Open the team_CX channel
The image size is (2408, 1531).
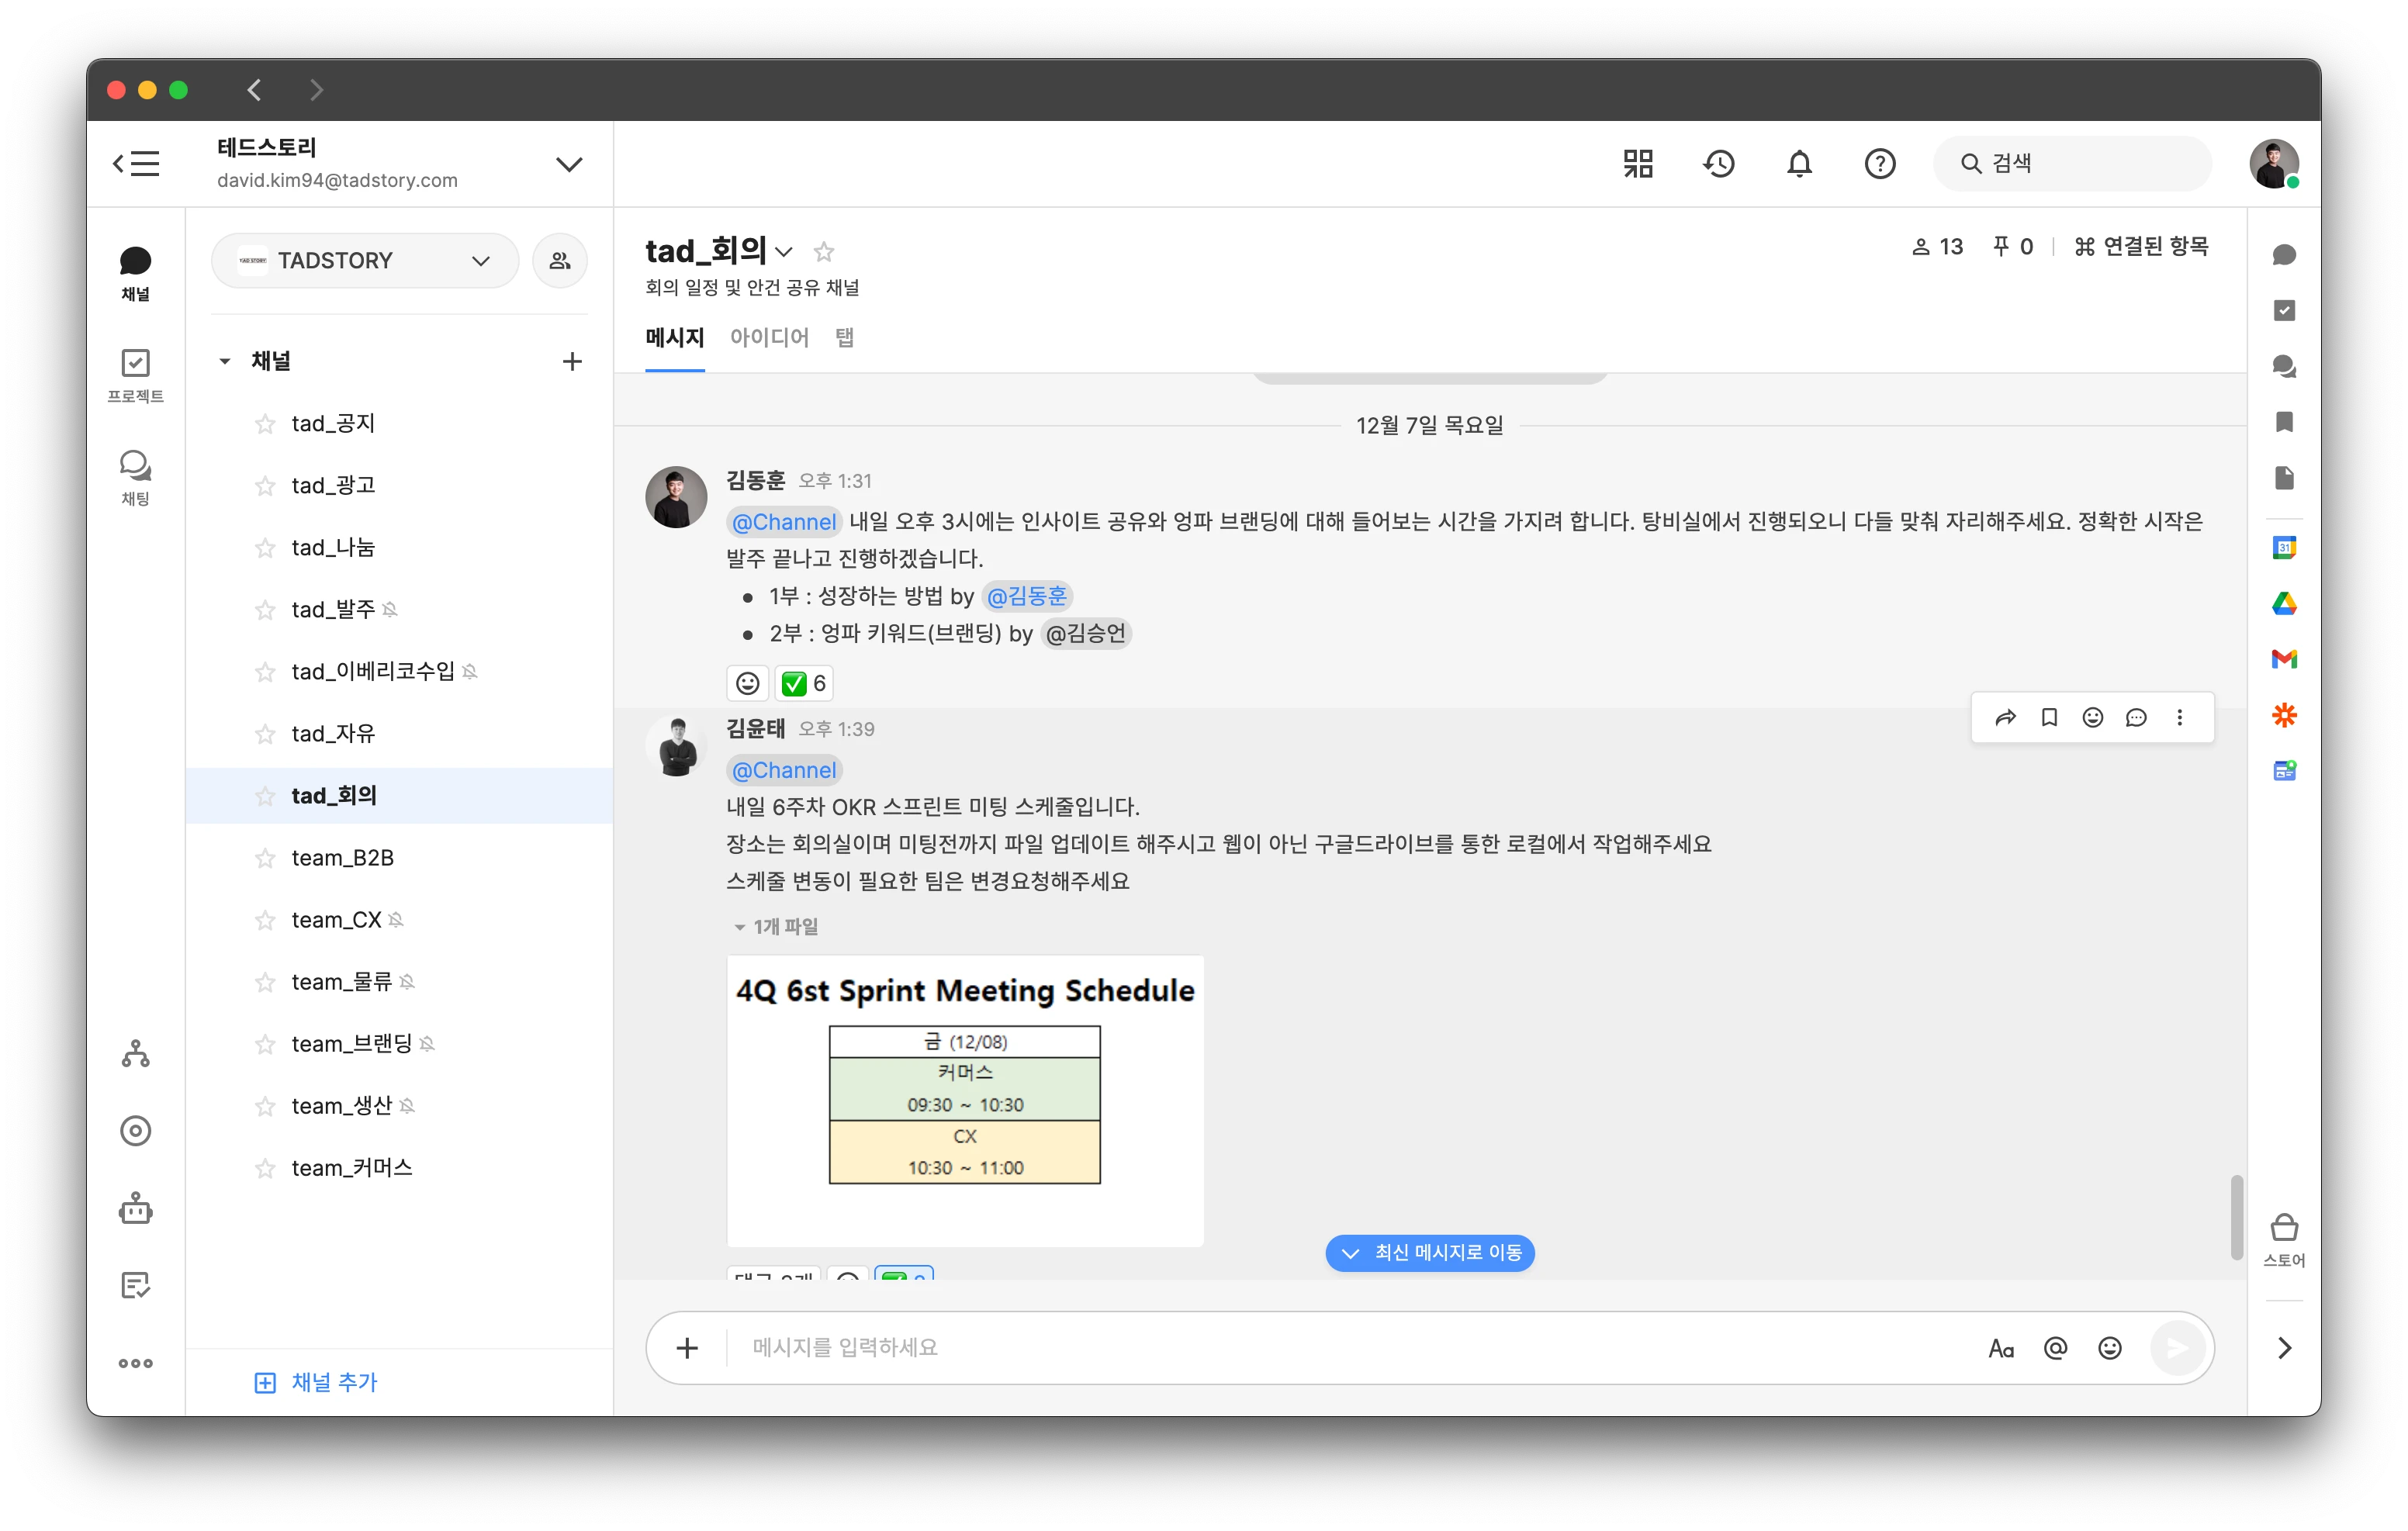point(400,920)
